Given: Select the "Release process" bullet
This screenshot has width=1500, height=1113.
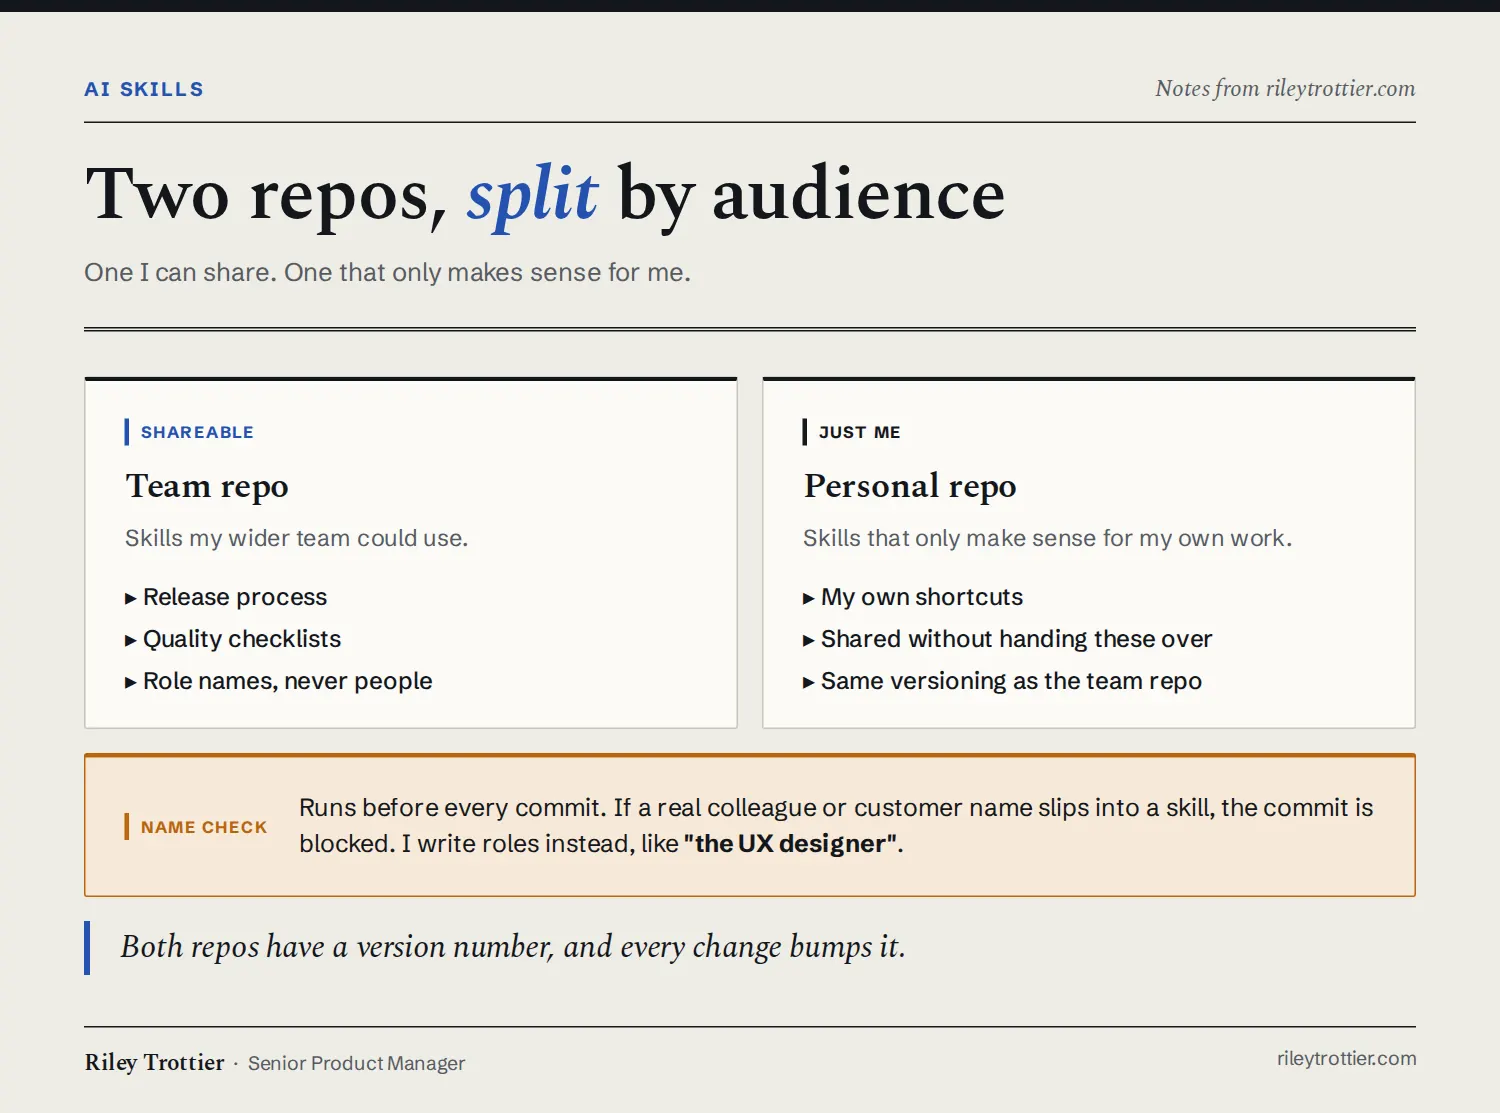Looking at the screenshot, I should 235,597.
